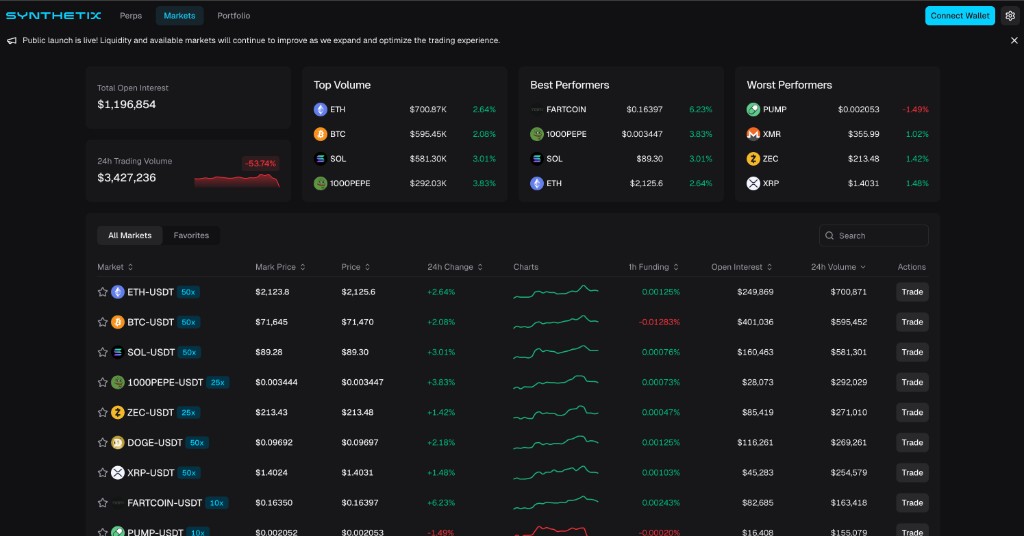Click the Synthetix logo
1024x536 pixels.
point(54,16)
